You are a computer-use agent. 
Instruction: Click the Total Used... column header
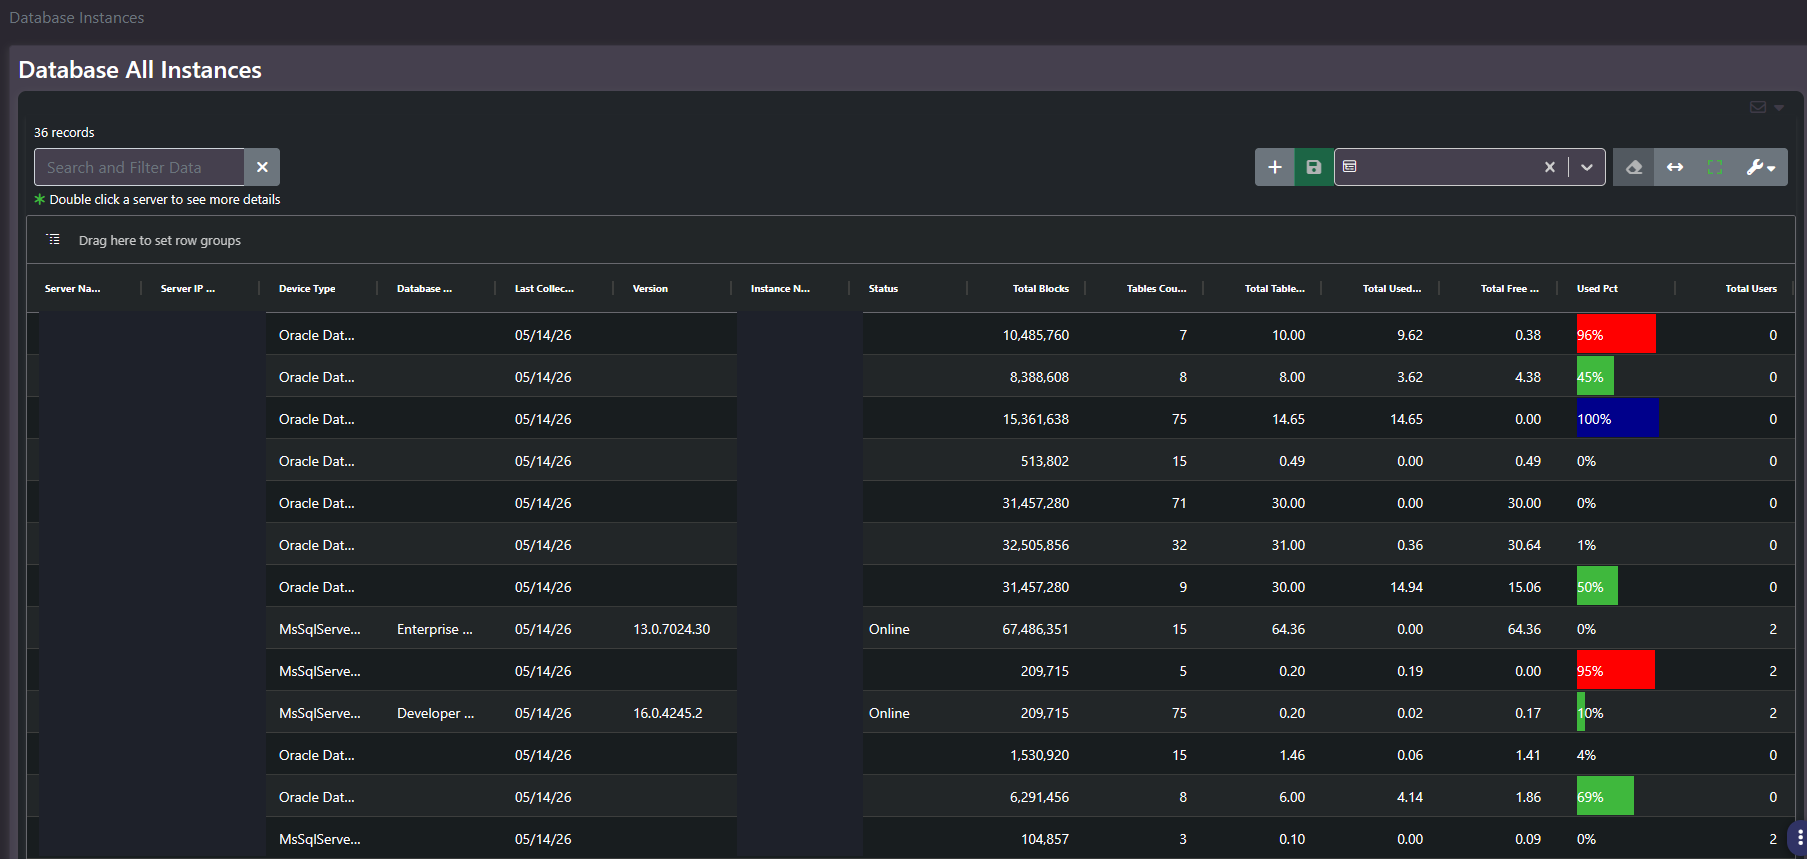[x=1392, y=288]
